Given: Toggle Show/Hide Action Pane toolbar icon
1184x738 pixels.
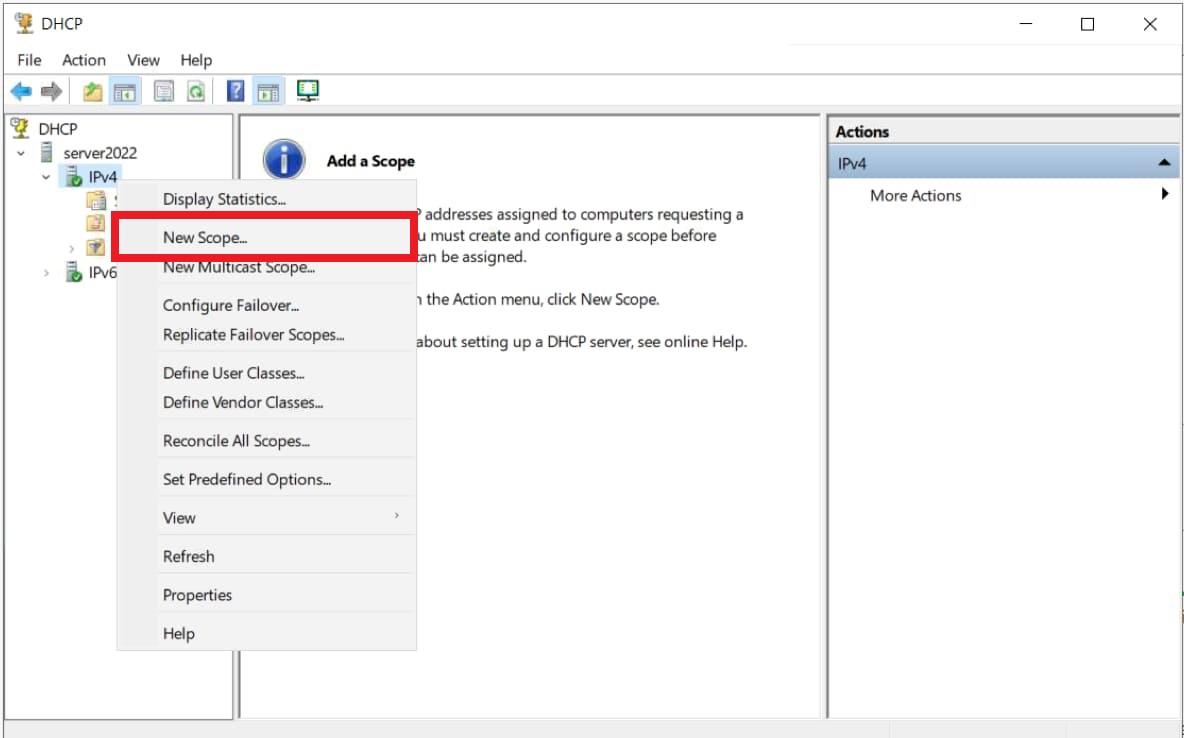Looking at the screenshot, I should [267, 92].
